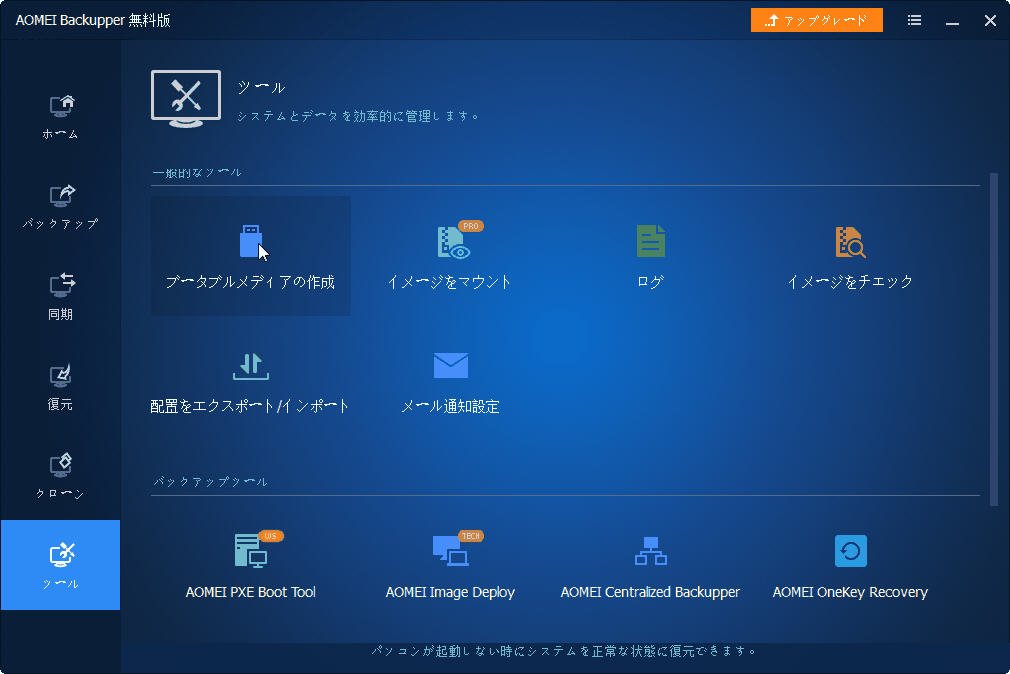Open イメージをチェック label
1010x674 pixels.
click(850, 282)
